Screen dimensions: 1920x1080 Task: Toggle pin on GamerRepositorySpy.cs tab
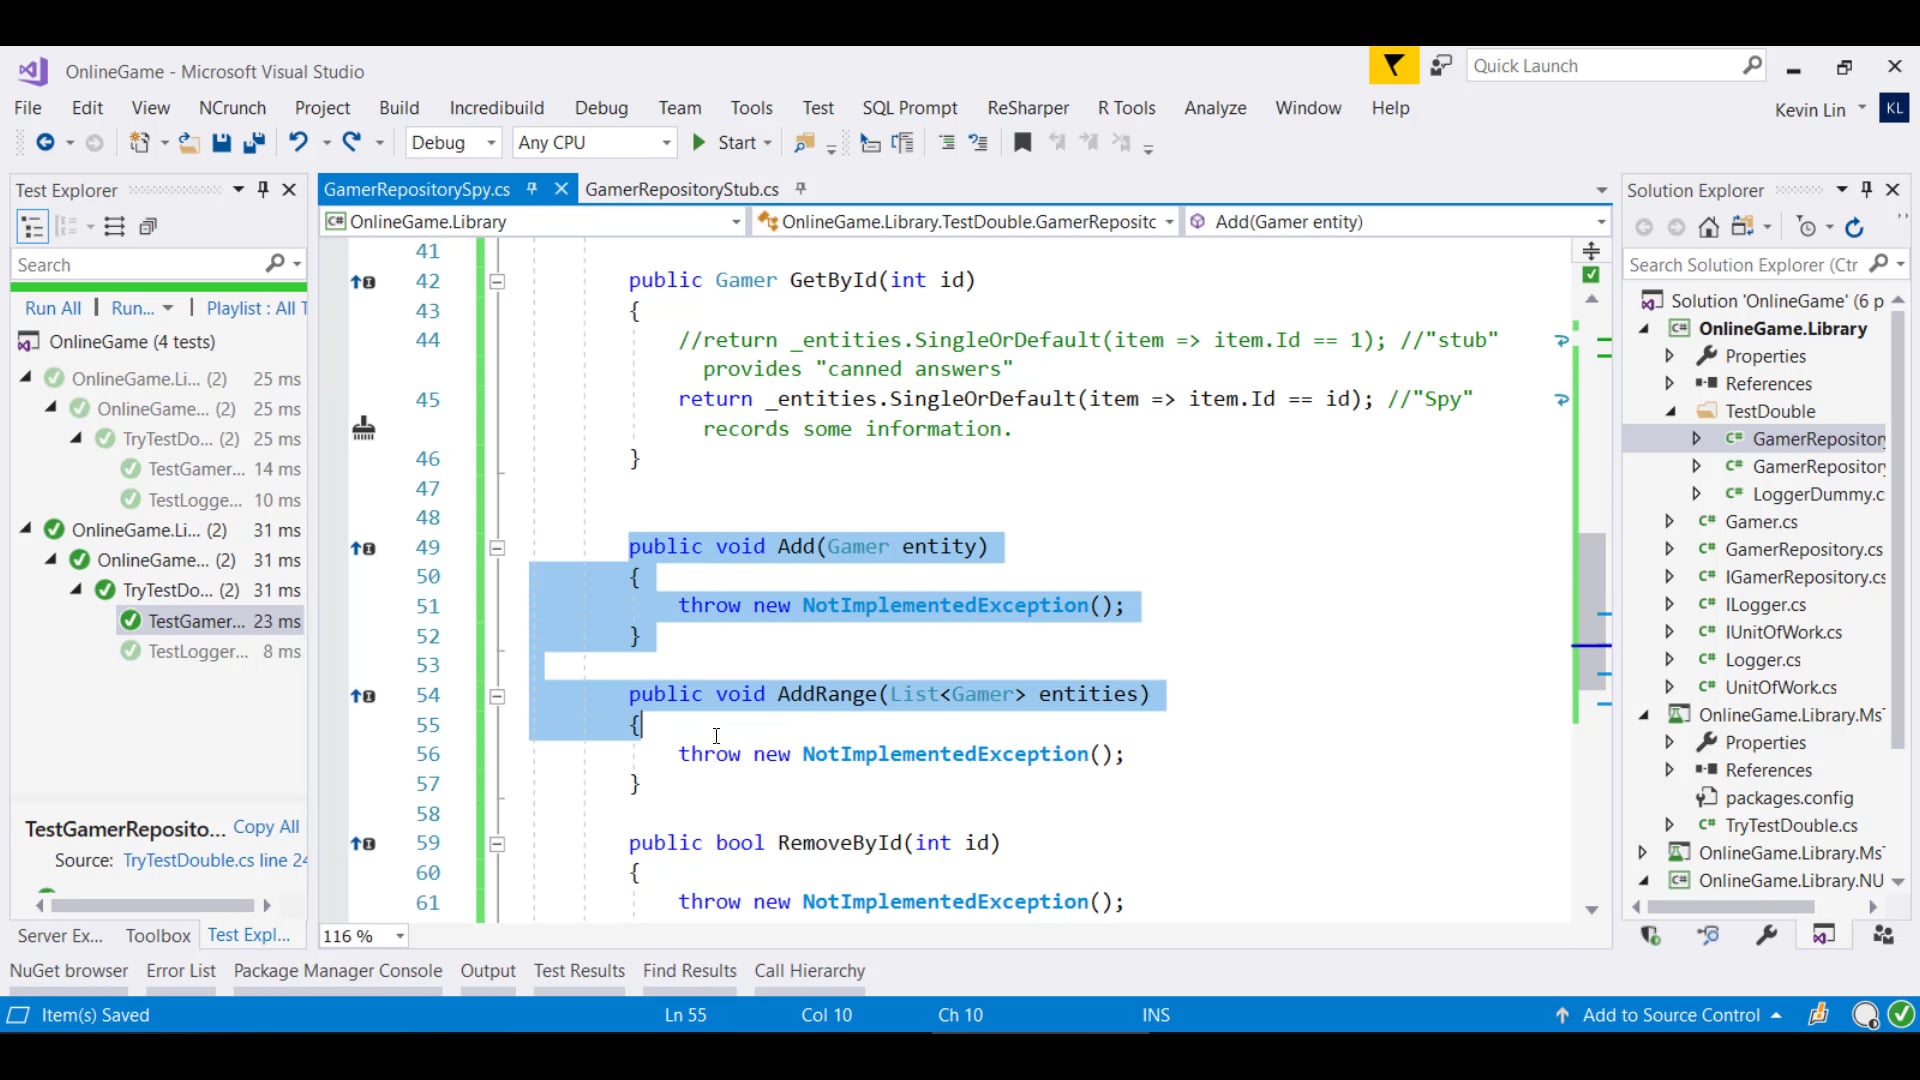pos(533,189)
